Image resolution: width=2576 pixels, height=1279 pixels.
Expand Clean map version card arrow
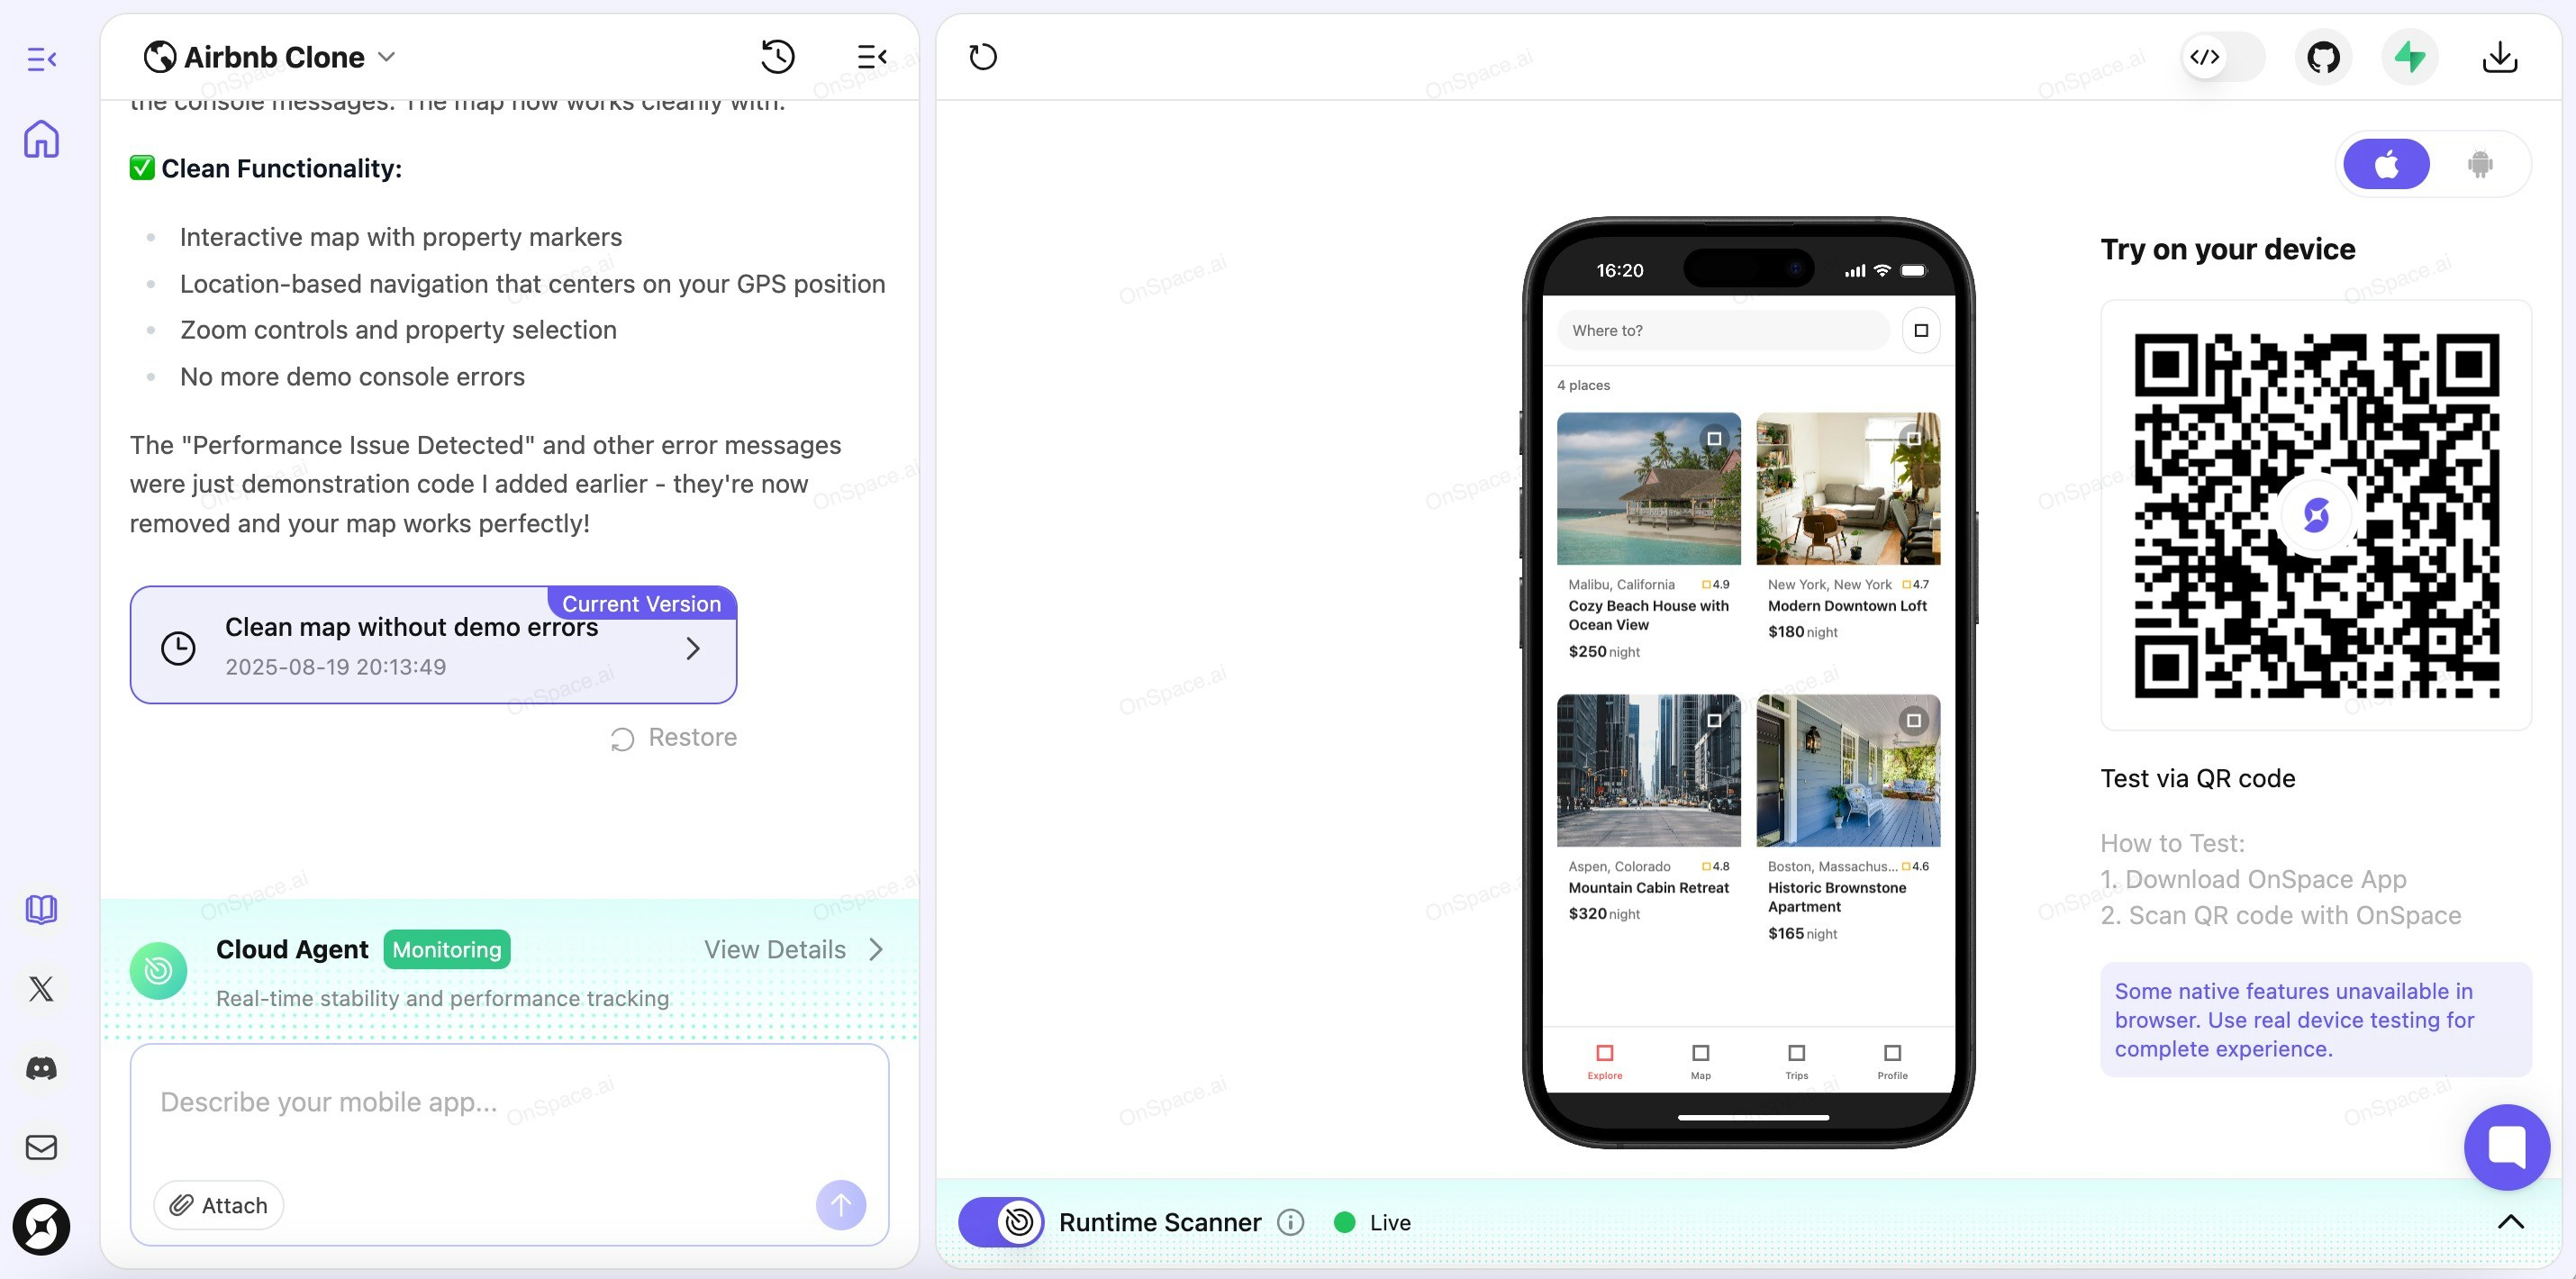click(x=692, y=648)
